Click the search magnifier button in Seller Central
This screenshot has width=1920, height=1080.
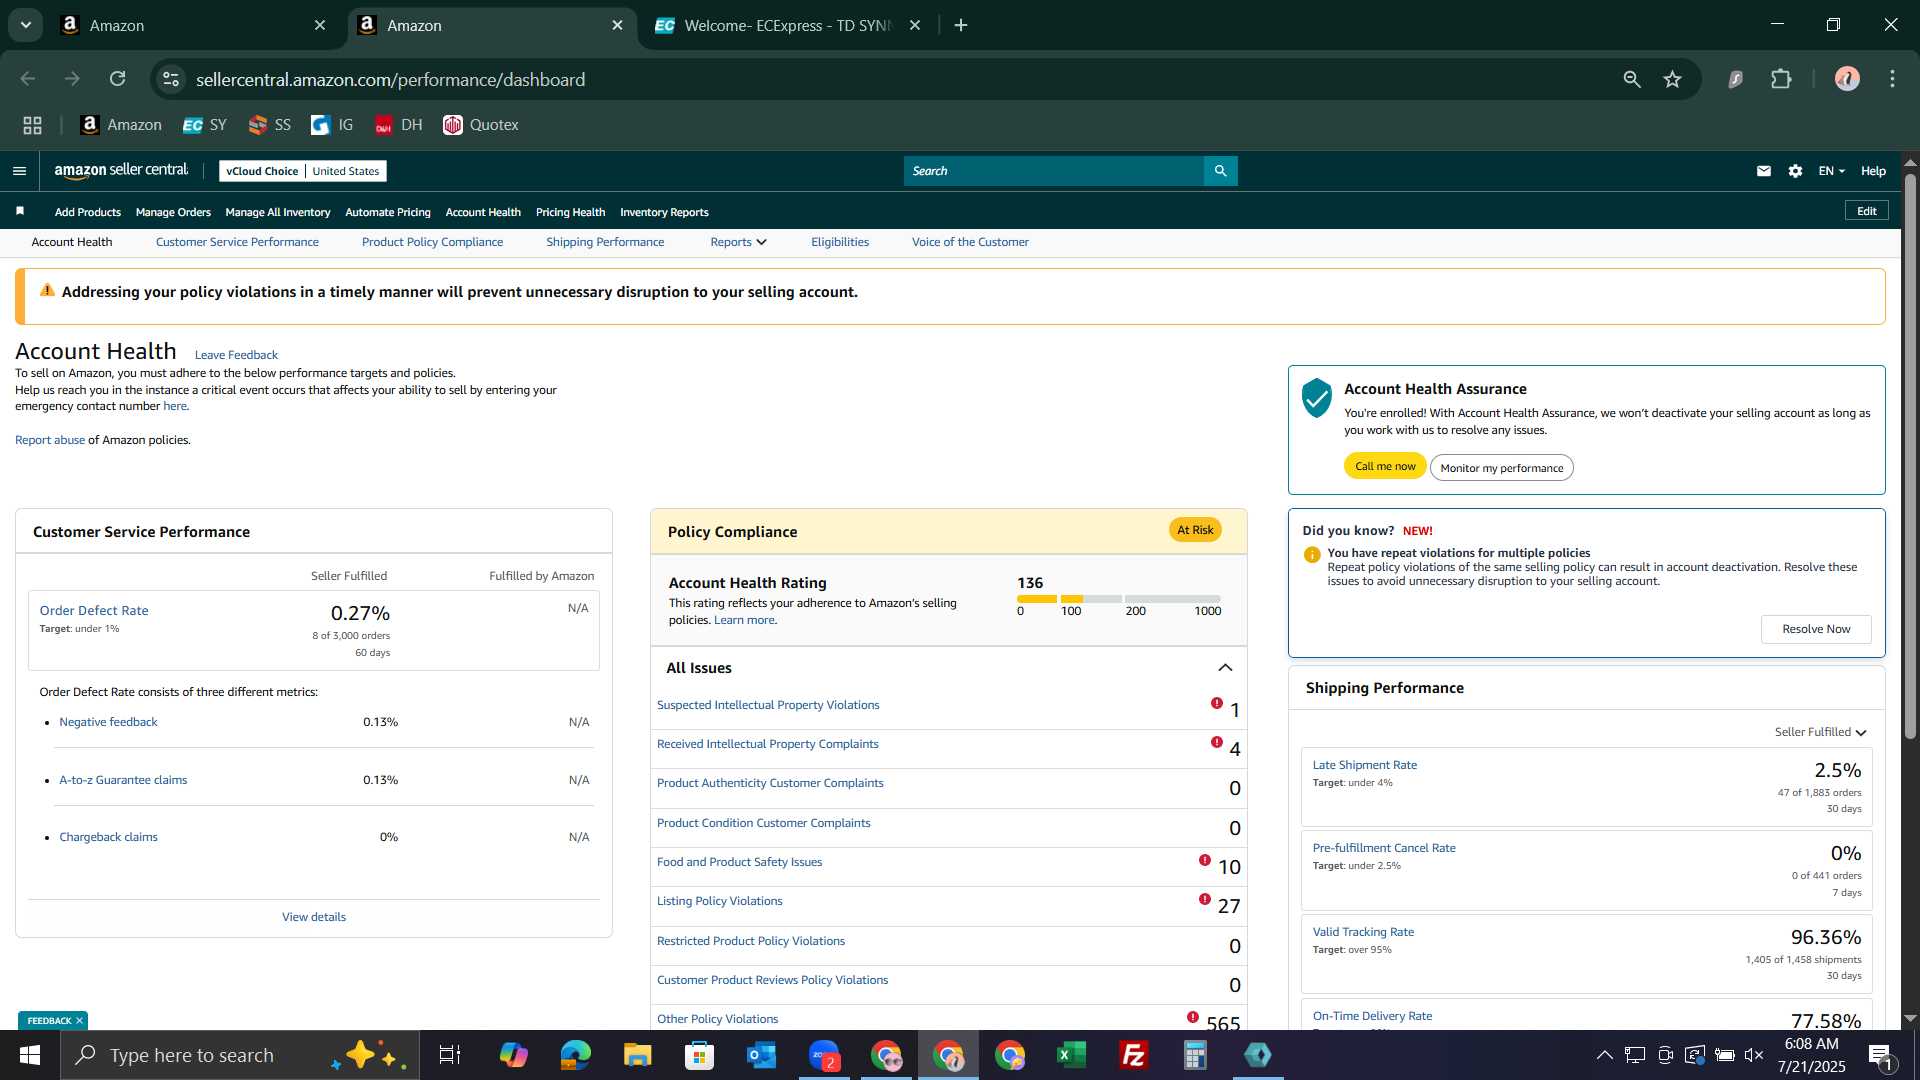coord(1220,171)
